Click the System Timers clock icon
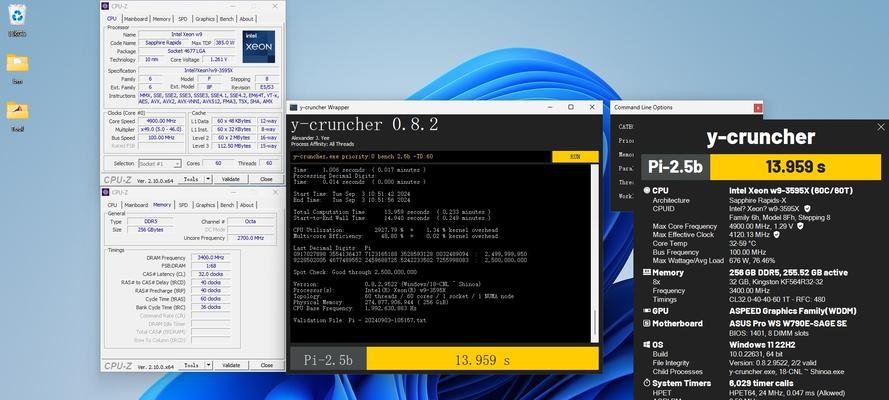889x400 pixels. click(x=646, y=384)
